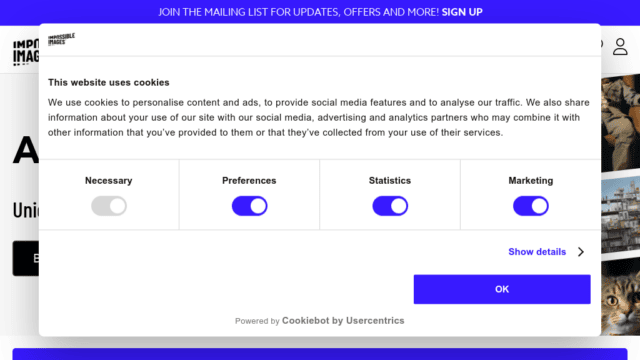The height and width of the screenshot is (360, 640).
Task: Click the Marketing category label
Action: (x=531, y=180)
